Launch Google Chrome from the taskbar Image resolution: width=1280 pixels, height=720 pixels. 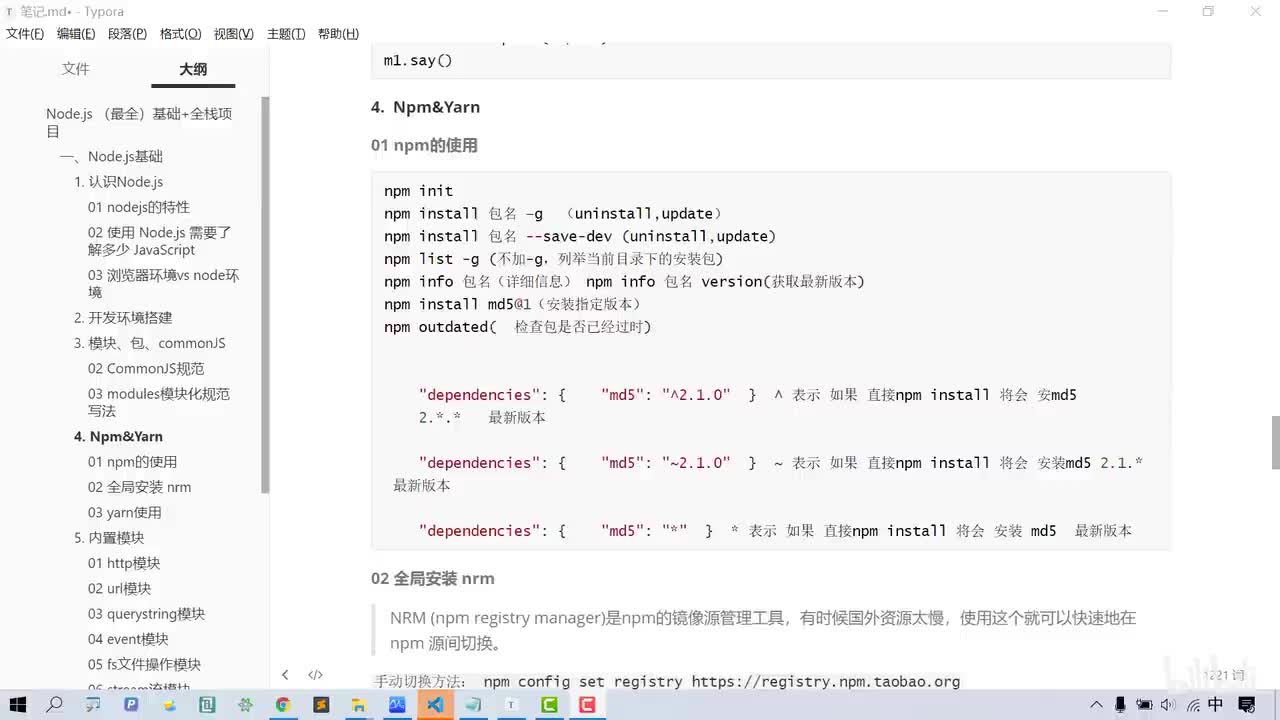point(283,705)
